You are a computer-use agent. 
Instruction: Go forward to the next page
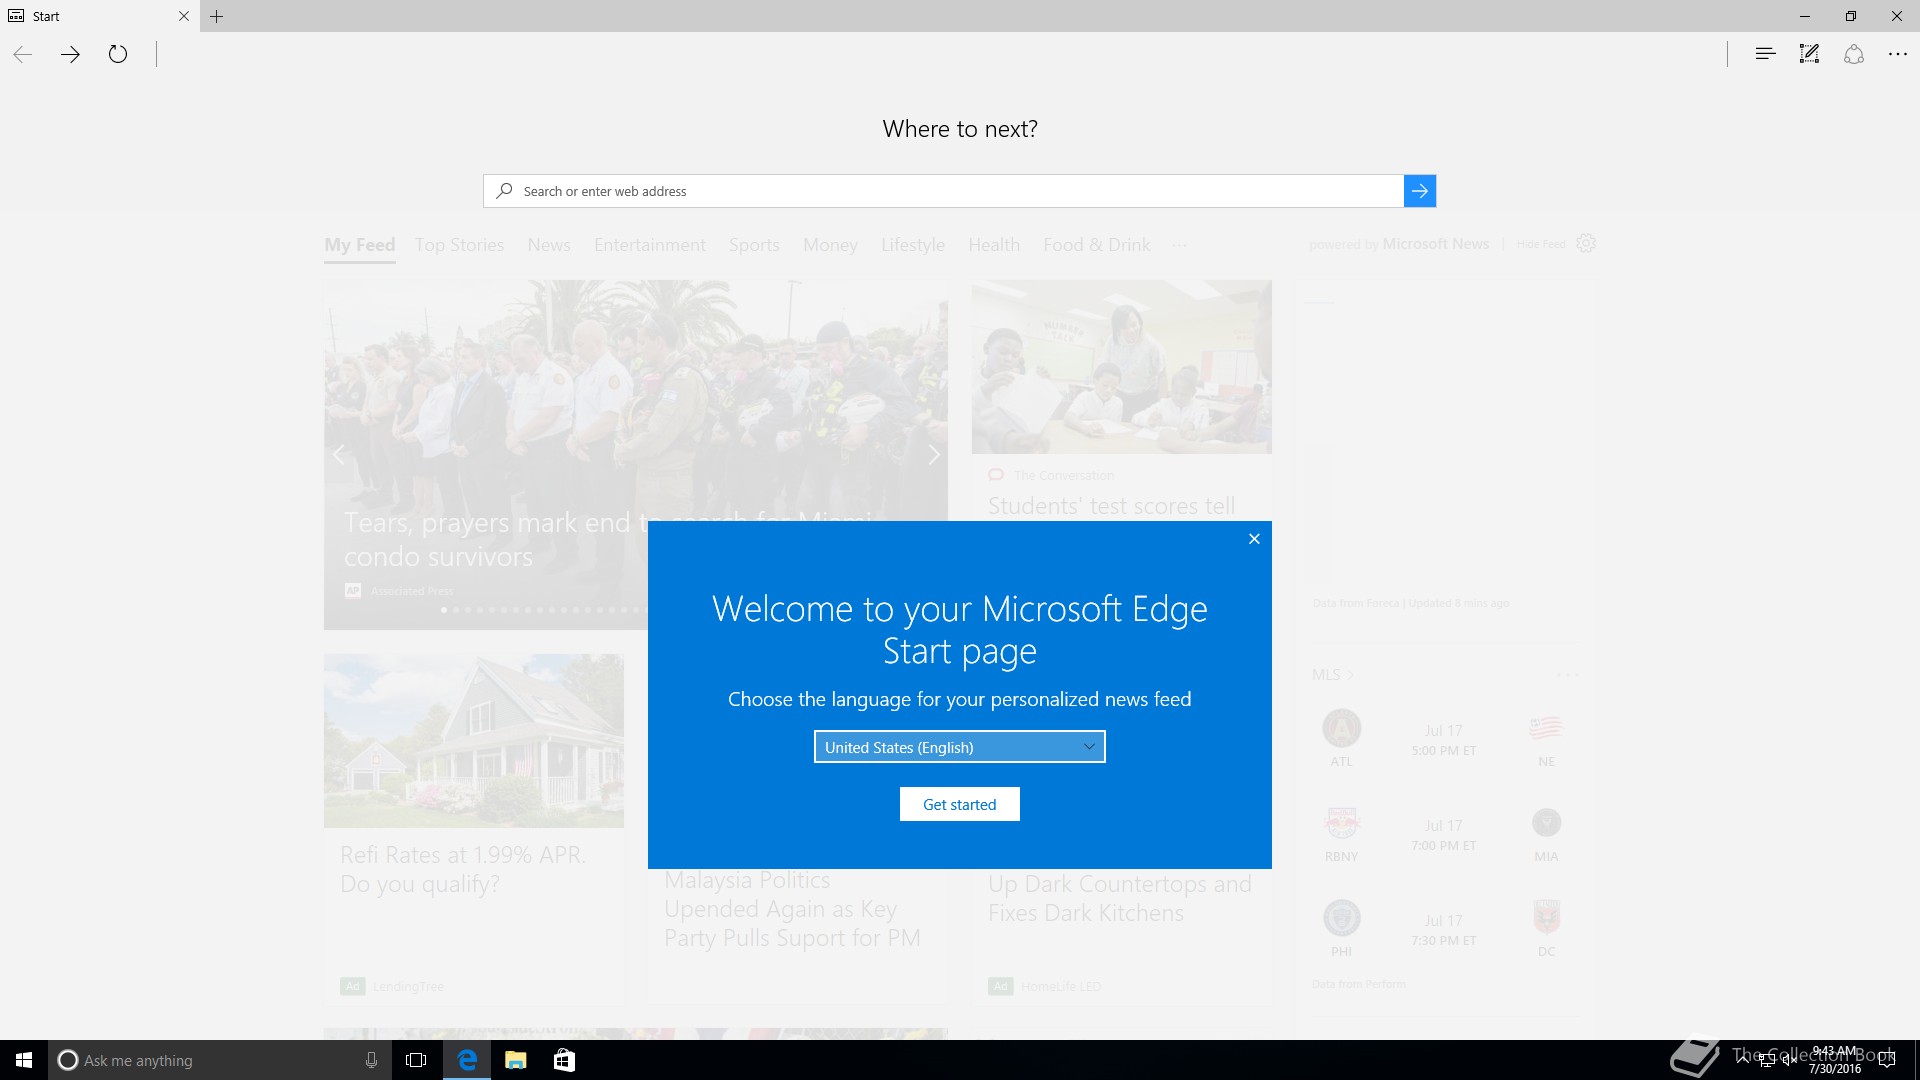tap(70, 54)
